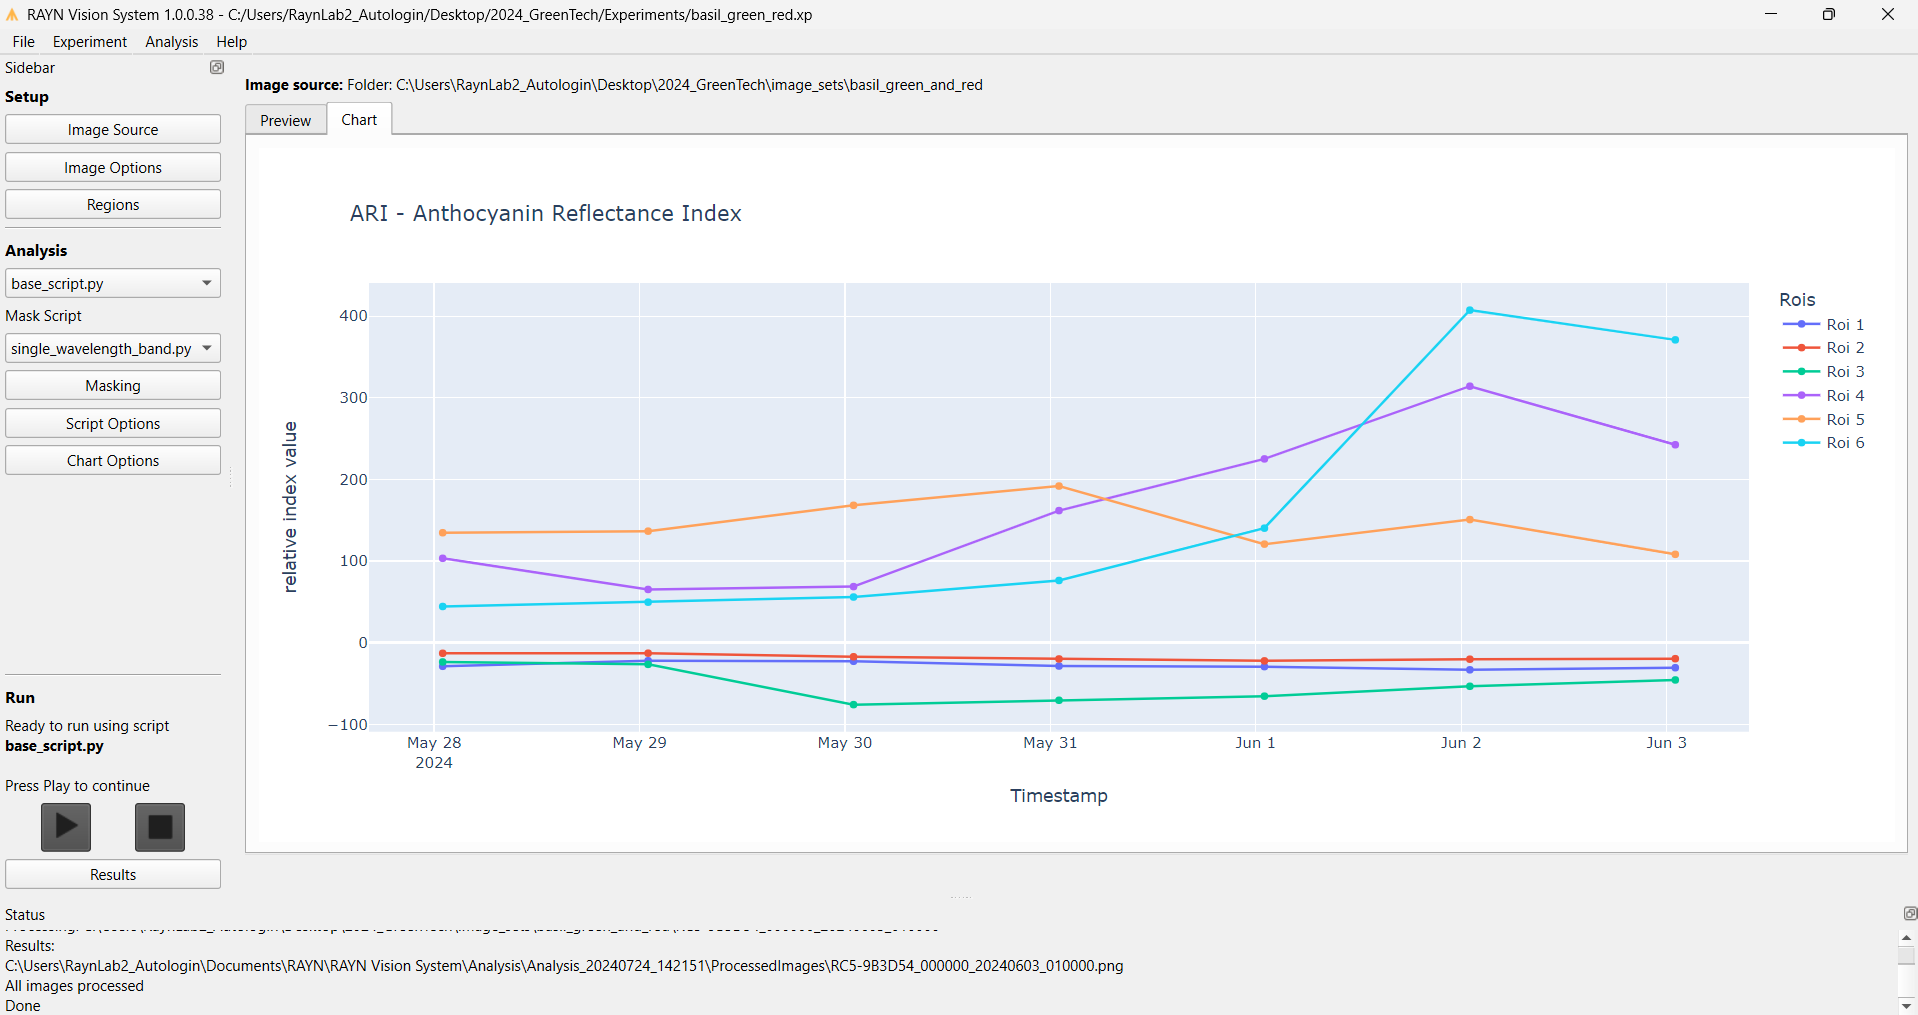Screen dimensions: 1918x1015
Task: Click the Jun 3 axis tick label
Action: (x=1666, y=742)
